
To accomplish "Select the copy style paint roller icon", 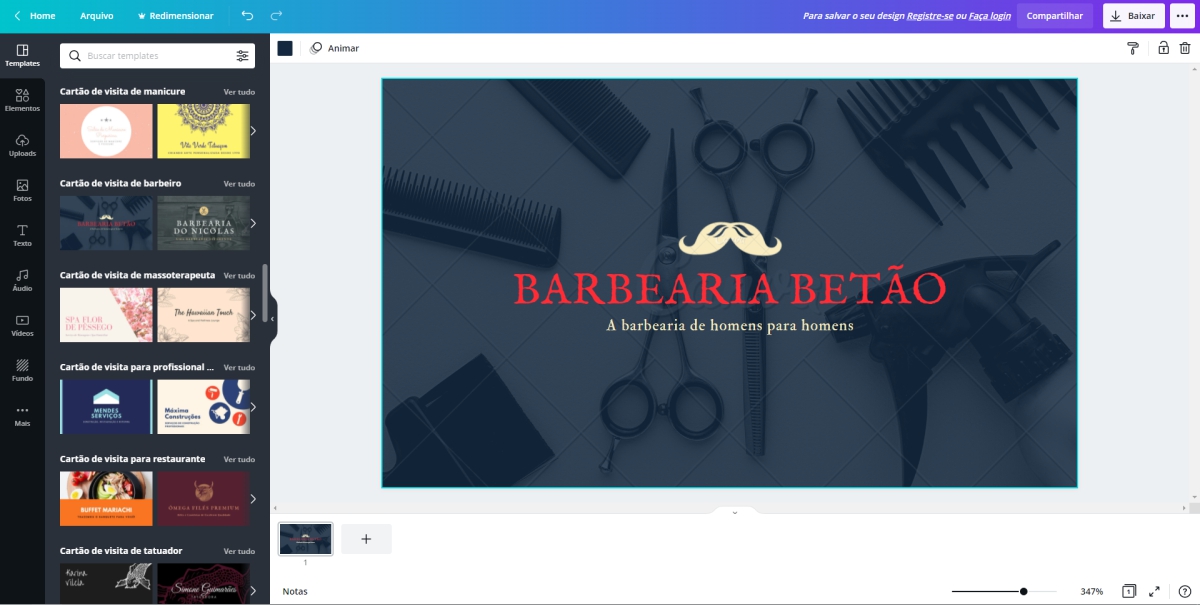I will coord(1133,48).
